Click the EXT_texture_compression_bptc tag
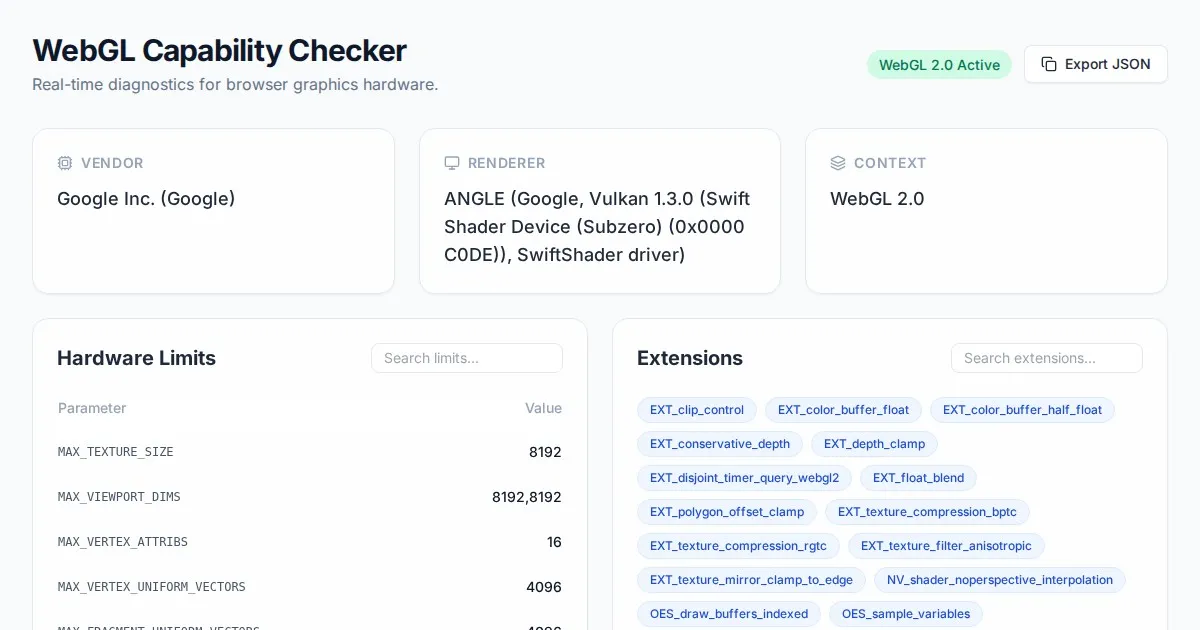 click(x=927, y=512)
